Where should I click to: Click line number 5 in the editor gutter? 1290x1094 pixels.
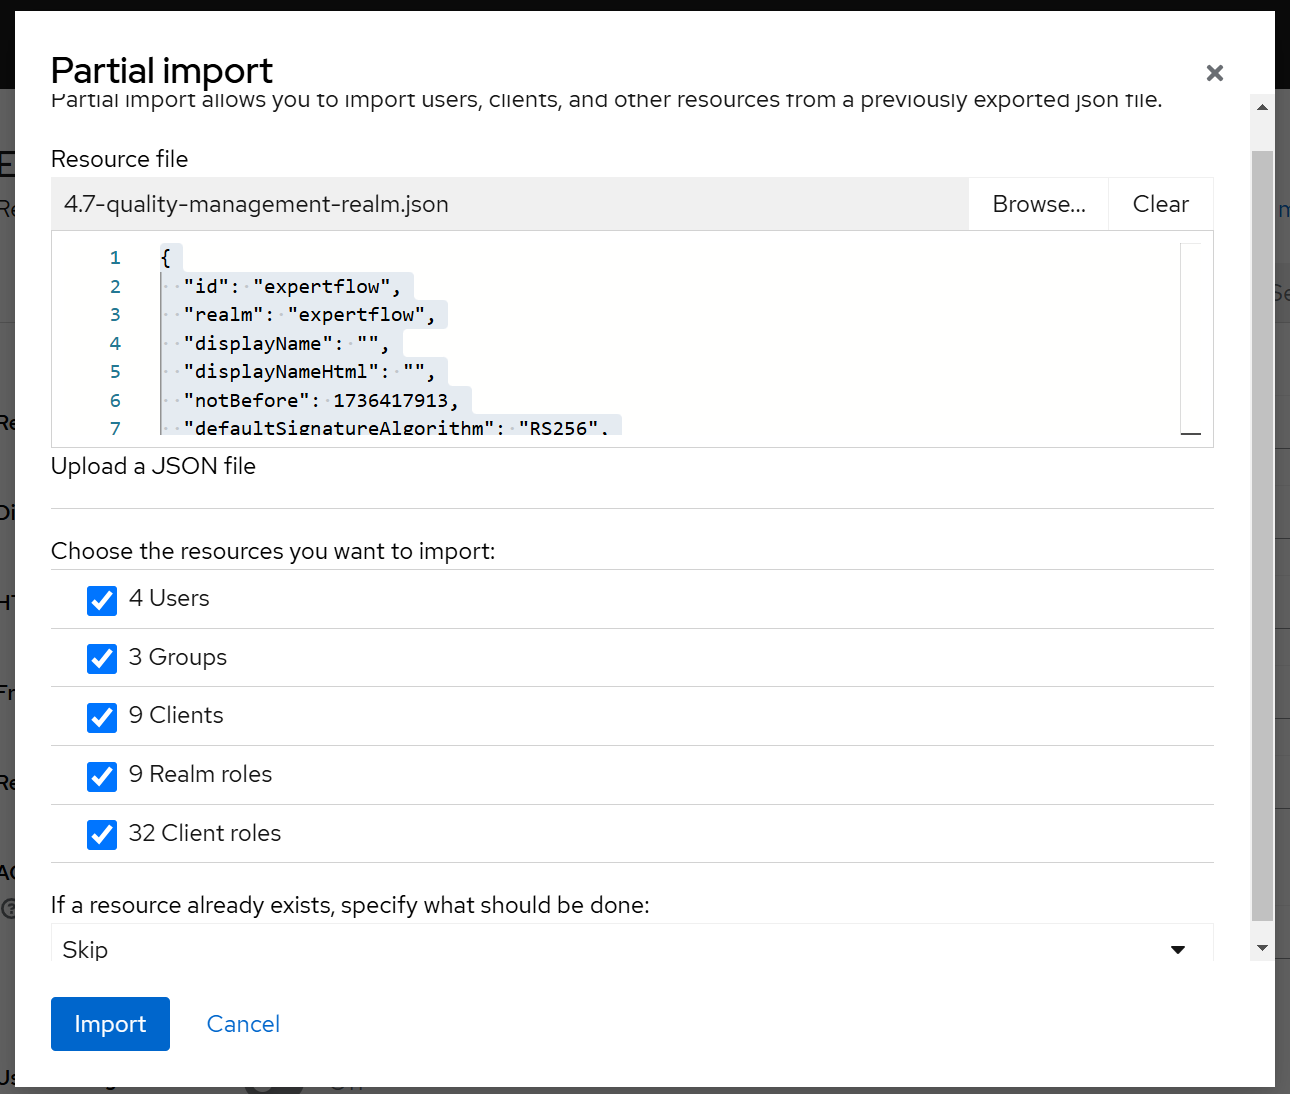tap(115, 372)
